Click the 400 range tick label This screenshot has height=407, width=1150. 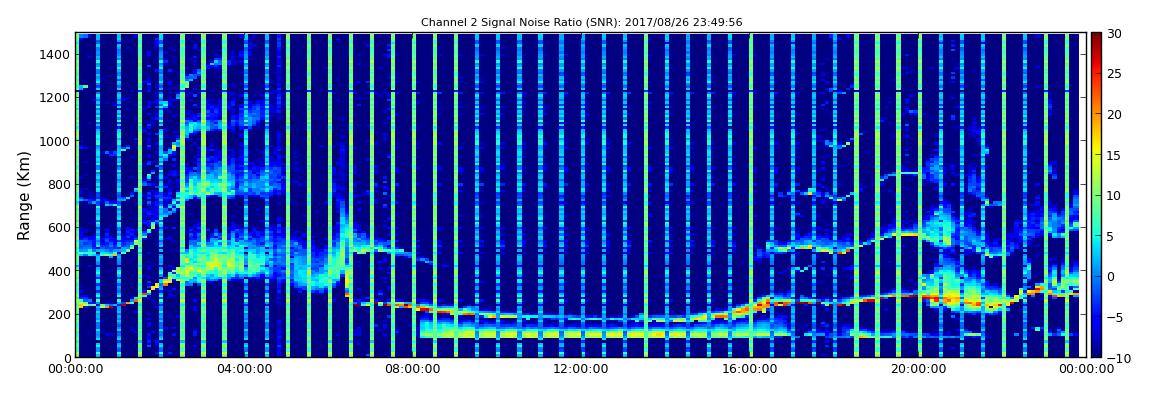coord(59,271)
